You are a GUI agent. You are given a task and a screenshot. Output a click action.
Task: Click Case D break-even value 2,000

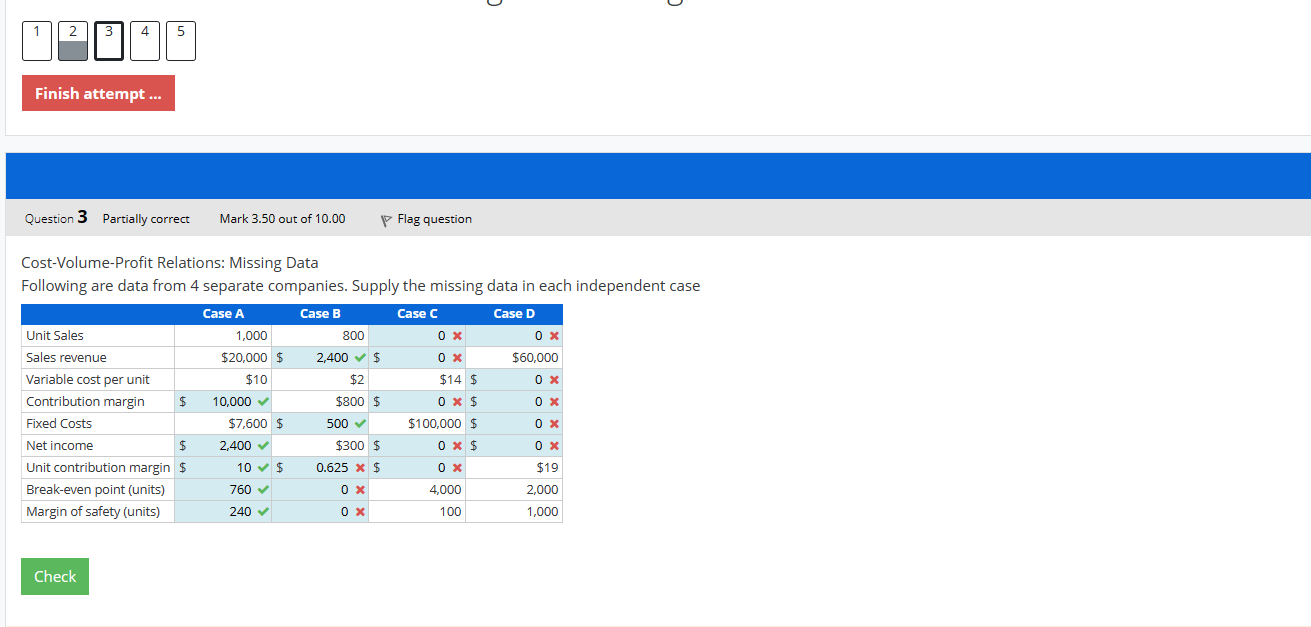coord(542,489)
